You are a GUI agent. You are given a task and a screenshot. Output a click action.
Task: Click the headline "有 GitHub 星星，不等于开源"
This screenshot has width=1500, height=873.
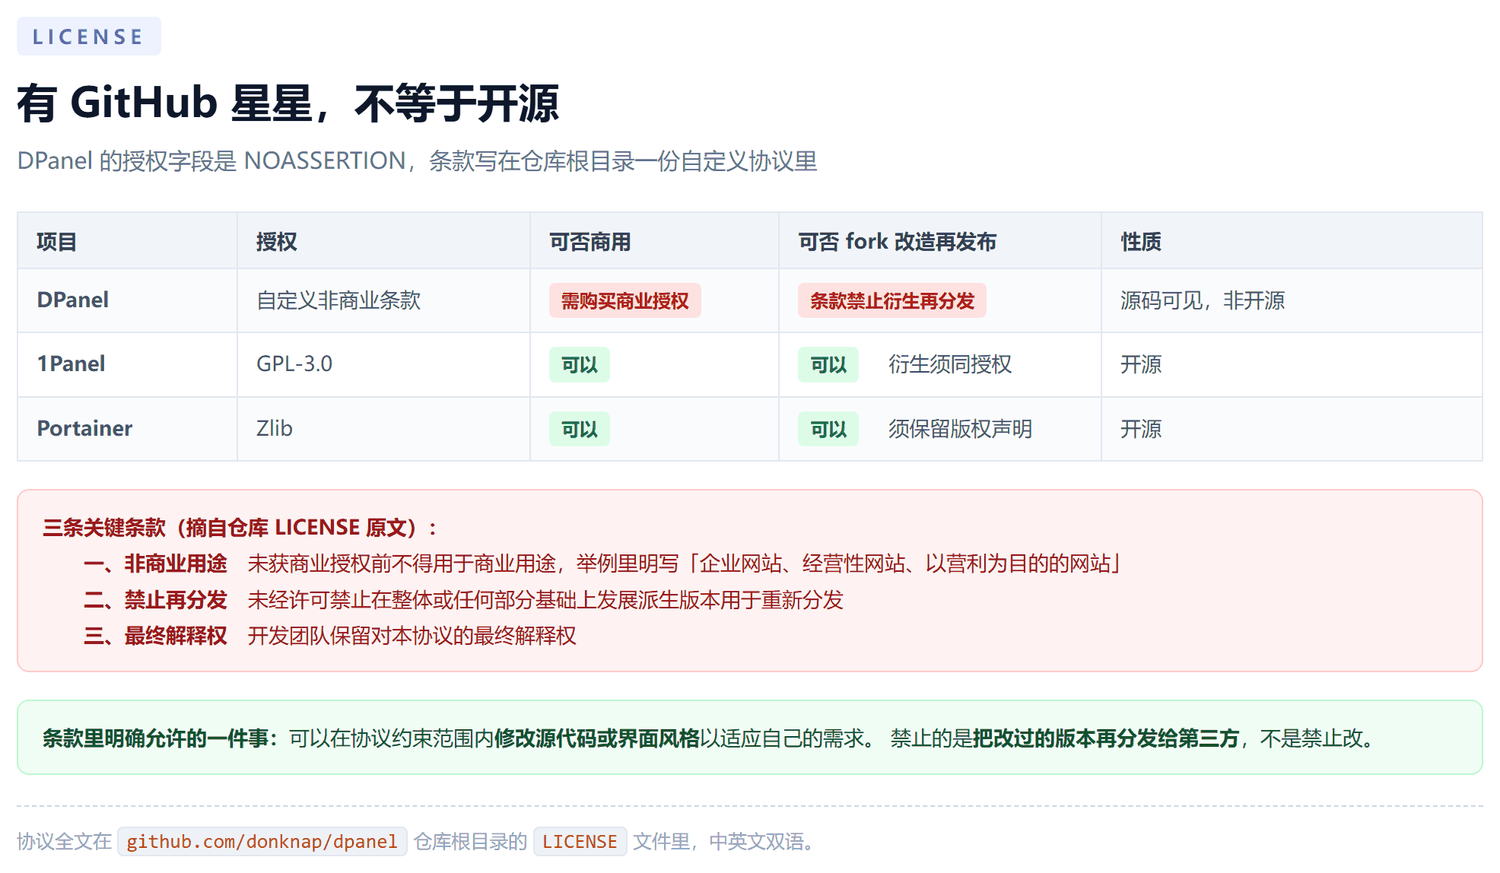click(288, 103)
